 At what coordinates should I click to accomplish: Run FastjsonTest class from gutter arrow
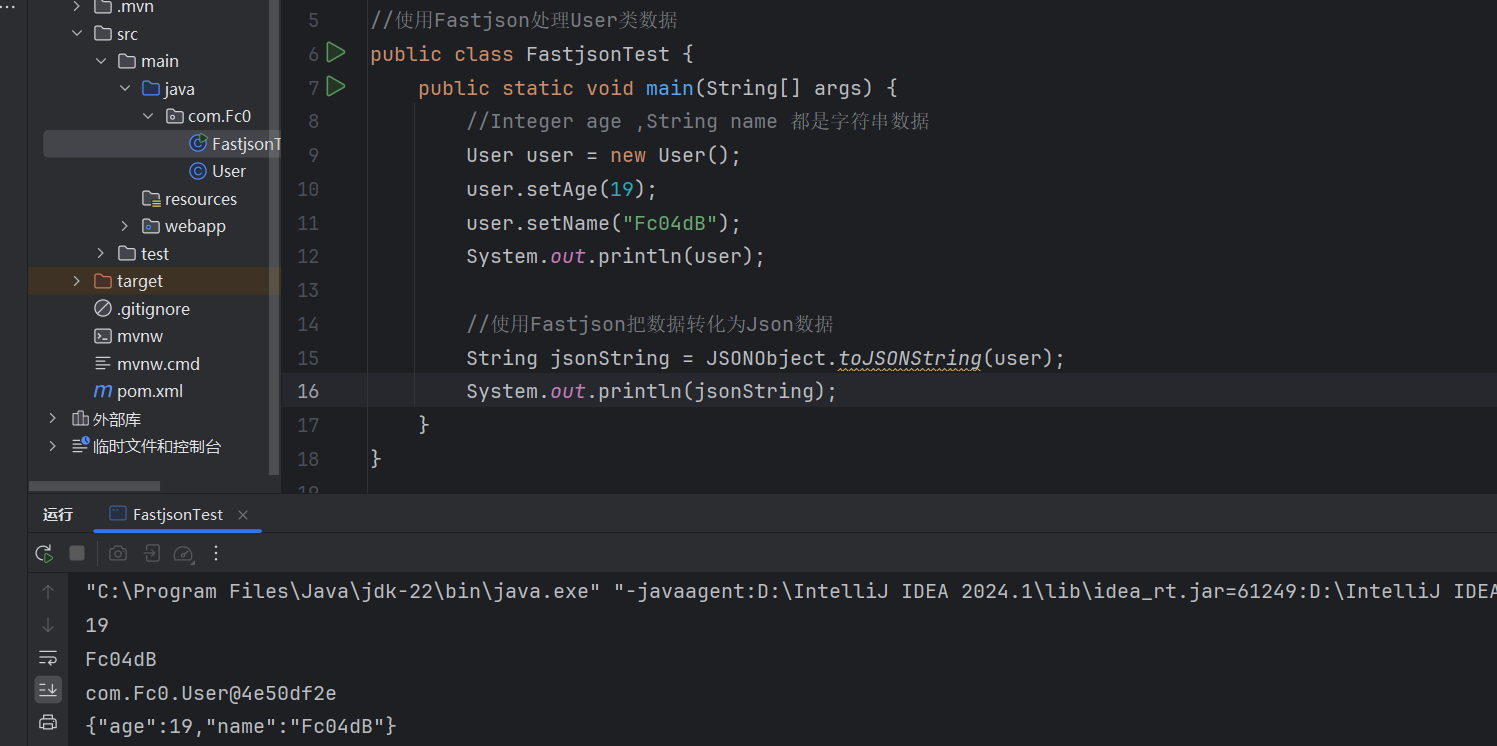coord(336,53)
